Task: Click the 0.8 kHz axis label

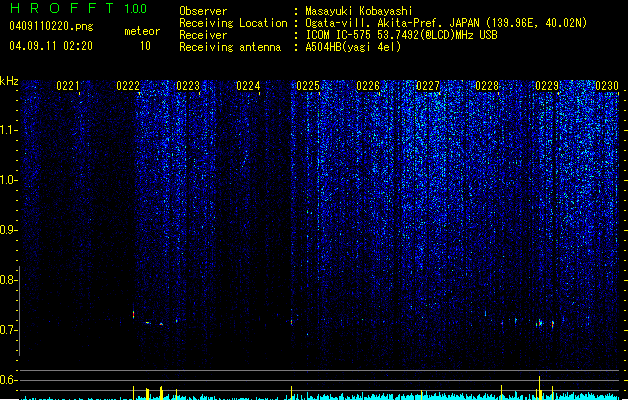Action: (x=8, y=280)
